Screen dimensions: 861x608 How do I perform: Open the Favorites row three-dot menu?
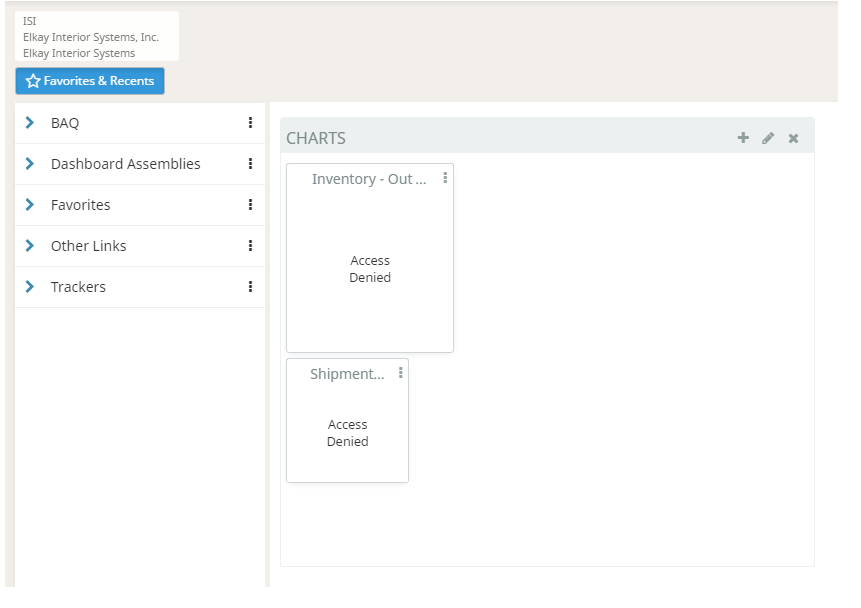(250, 205)
